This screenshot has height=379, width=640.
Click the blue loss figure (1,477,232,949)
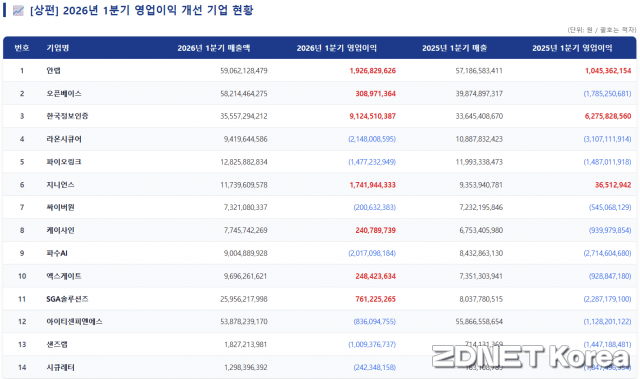coord(372,162)
